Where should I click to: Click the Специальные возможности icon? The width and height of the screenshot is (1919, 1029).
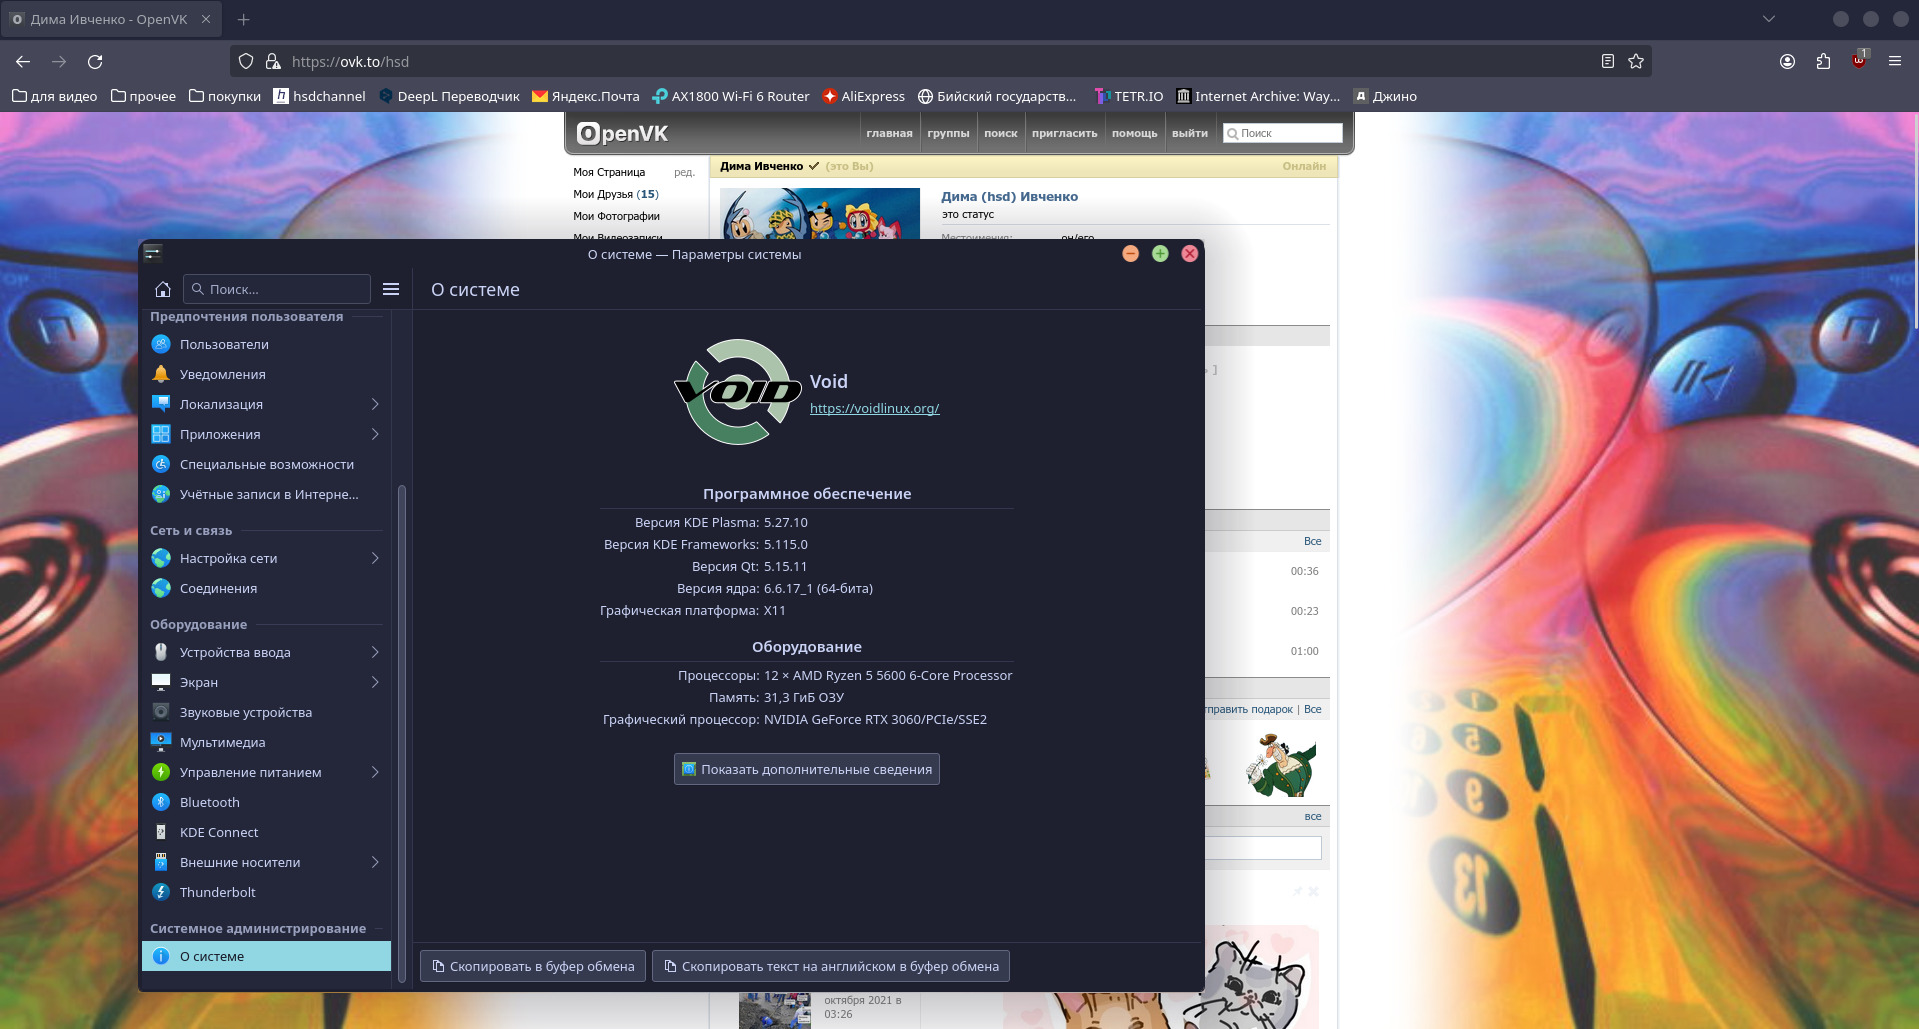[x=161, y=464]
